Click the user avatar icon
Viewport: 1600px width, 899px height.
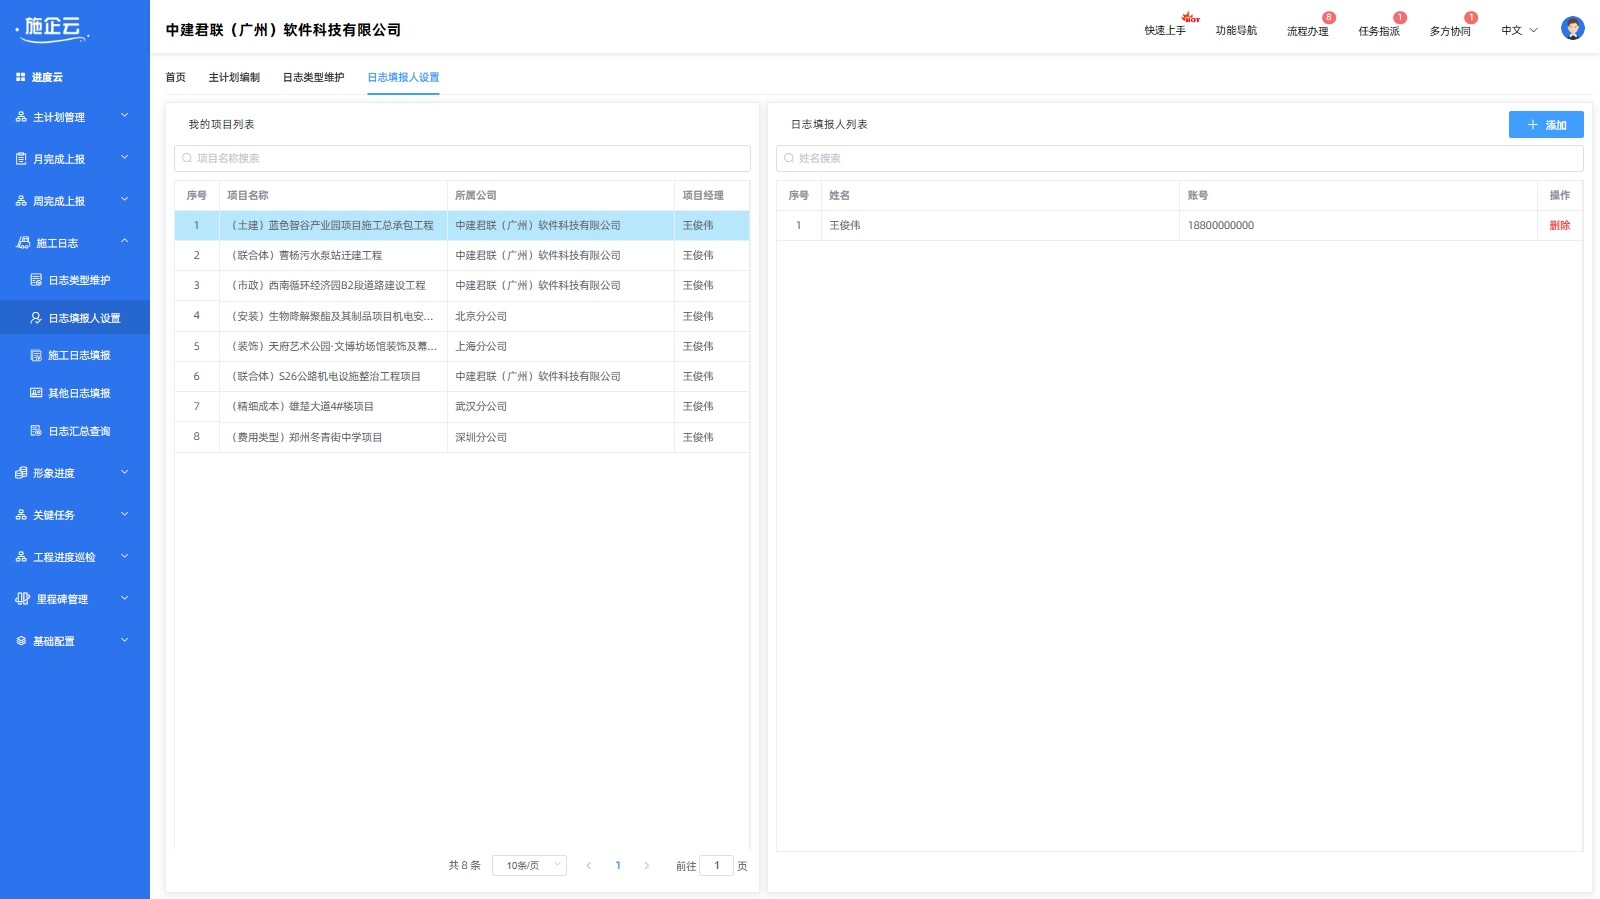tap(1572, 29)
